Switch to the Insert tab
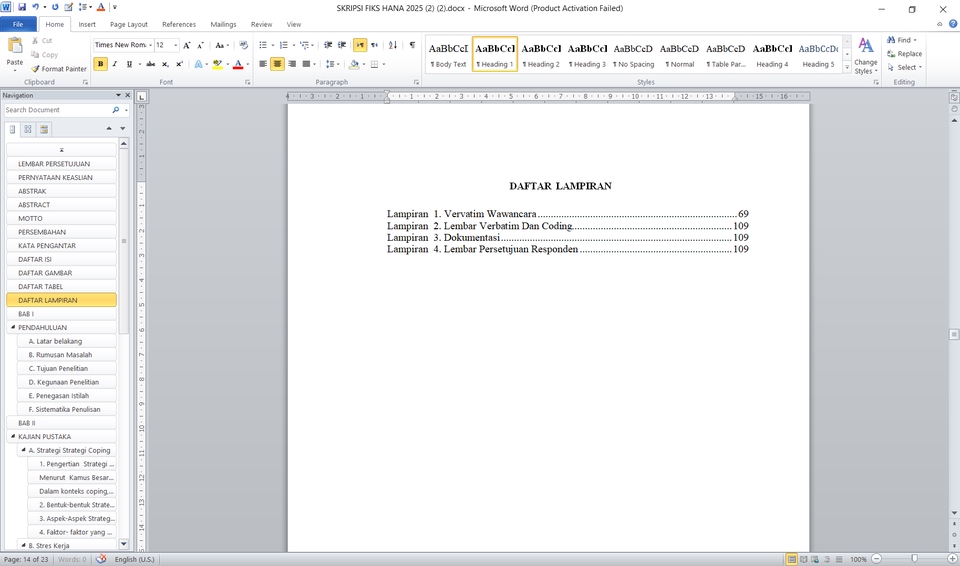Screen dimensions: 960x566 point(87,25)
